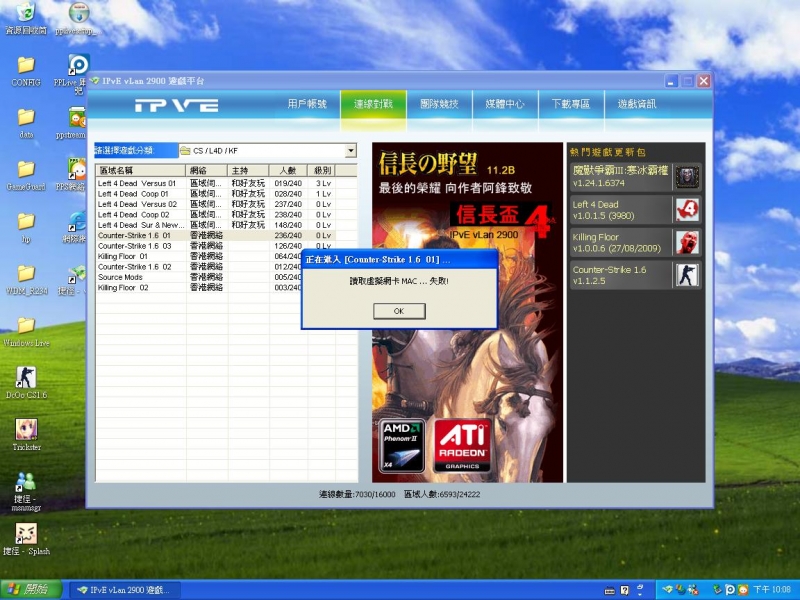Click the IPvE tray icon in system tray

(668, 589)
